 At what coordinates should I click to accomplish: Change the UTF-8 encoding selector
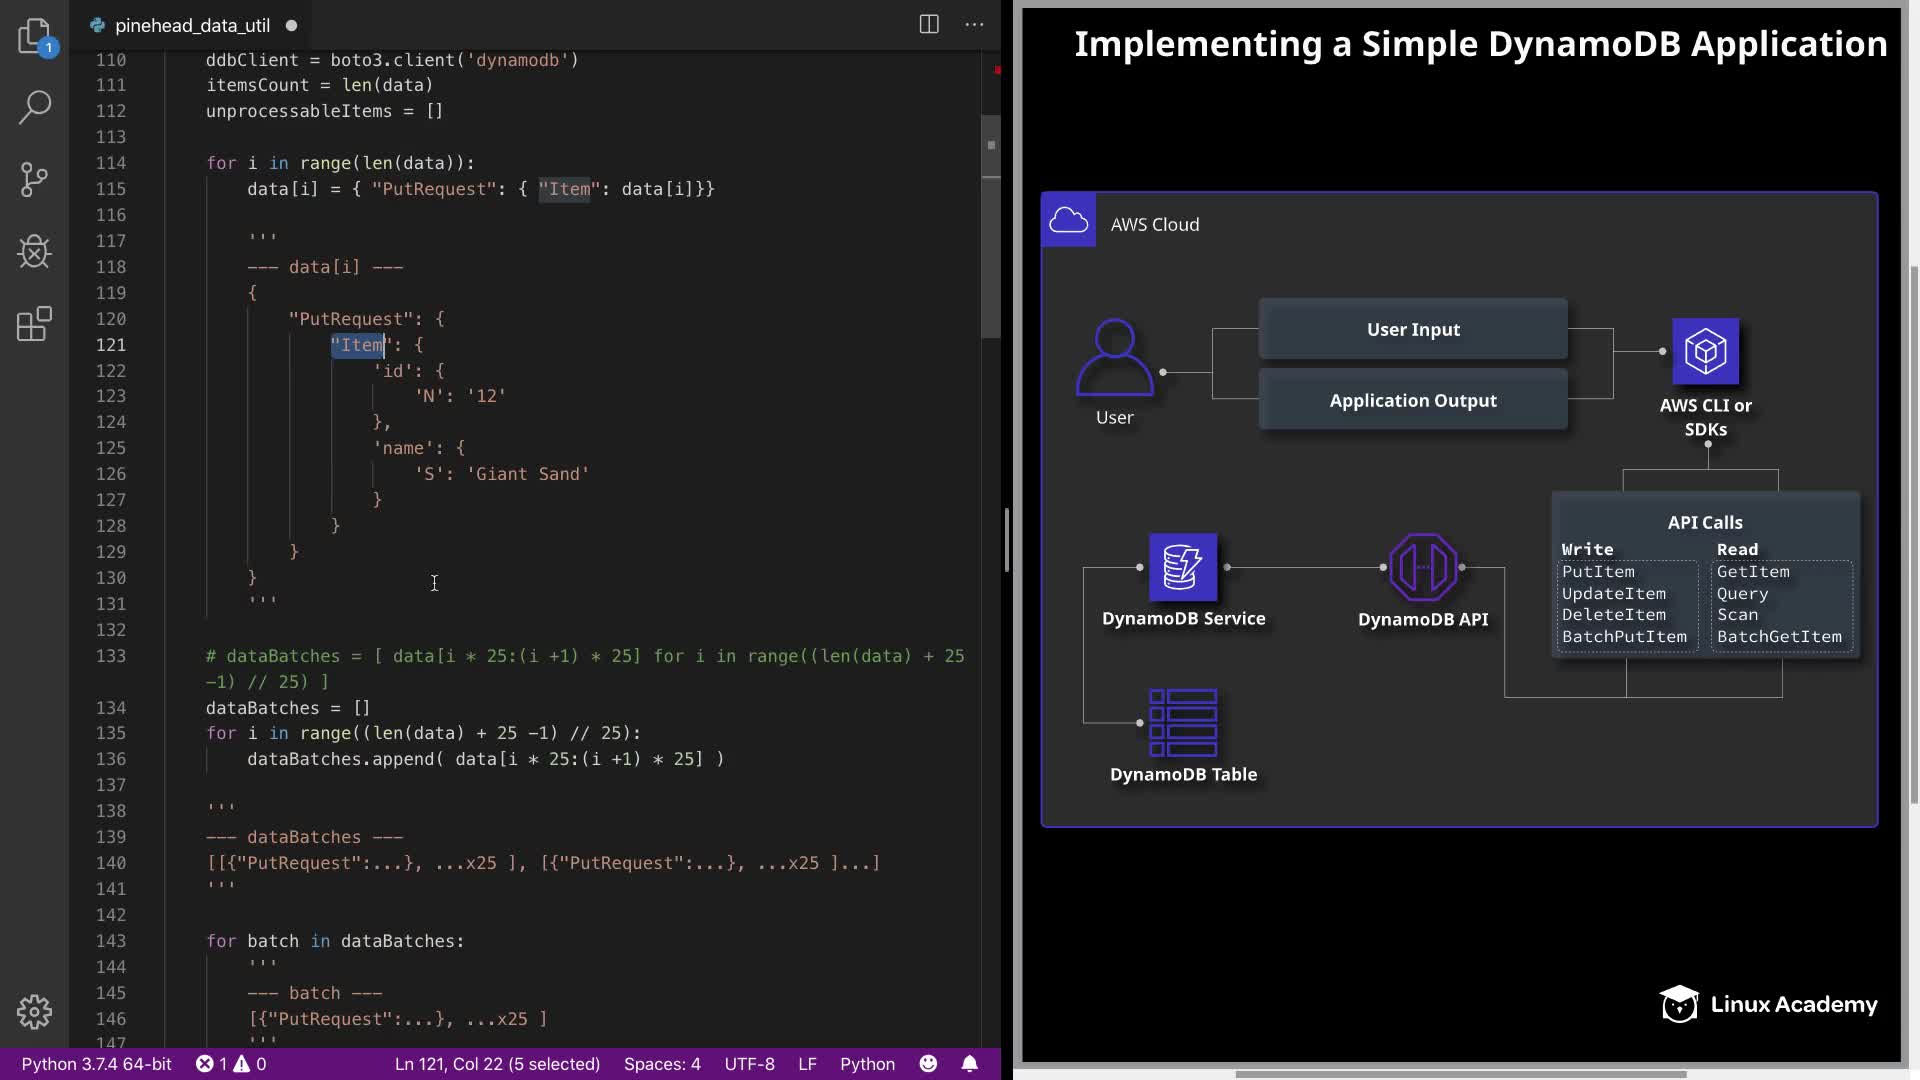749,1064
